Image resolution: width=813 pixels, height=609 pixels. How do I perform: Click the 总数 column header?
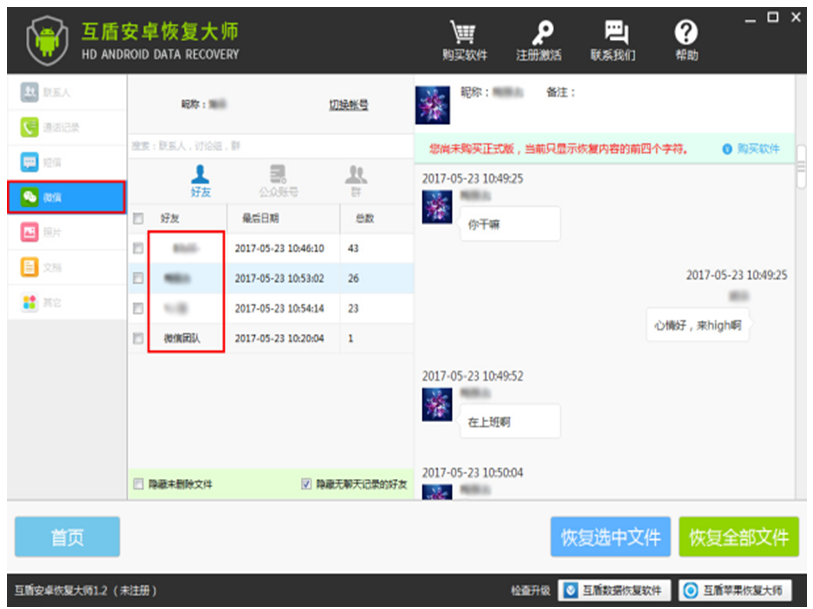tap(365, 218)
